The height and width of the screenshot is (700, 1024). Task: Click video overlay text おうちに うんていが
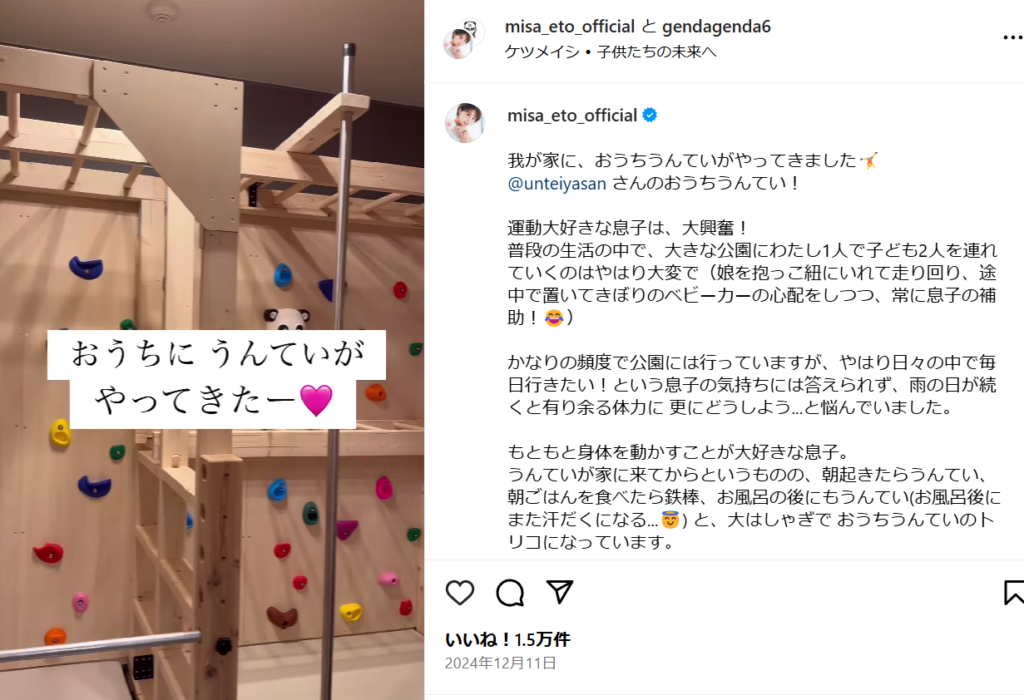coord(217,354)
